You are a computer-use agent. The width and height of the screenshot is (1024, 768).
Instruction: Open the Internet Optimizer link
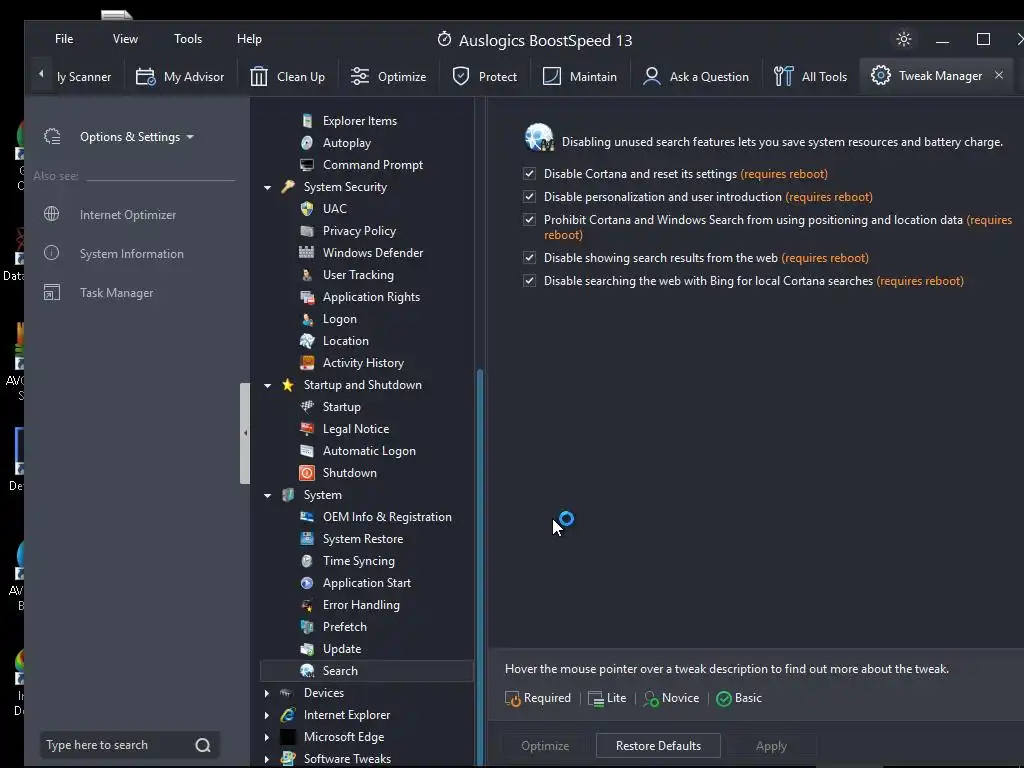pyautogui.click(x=128, y=215)
